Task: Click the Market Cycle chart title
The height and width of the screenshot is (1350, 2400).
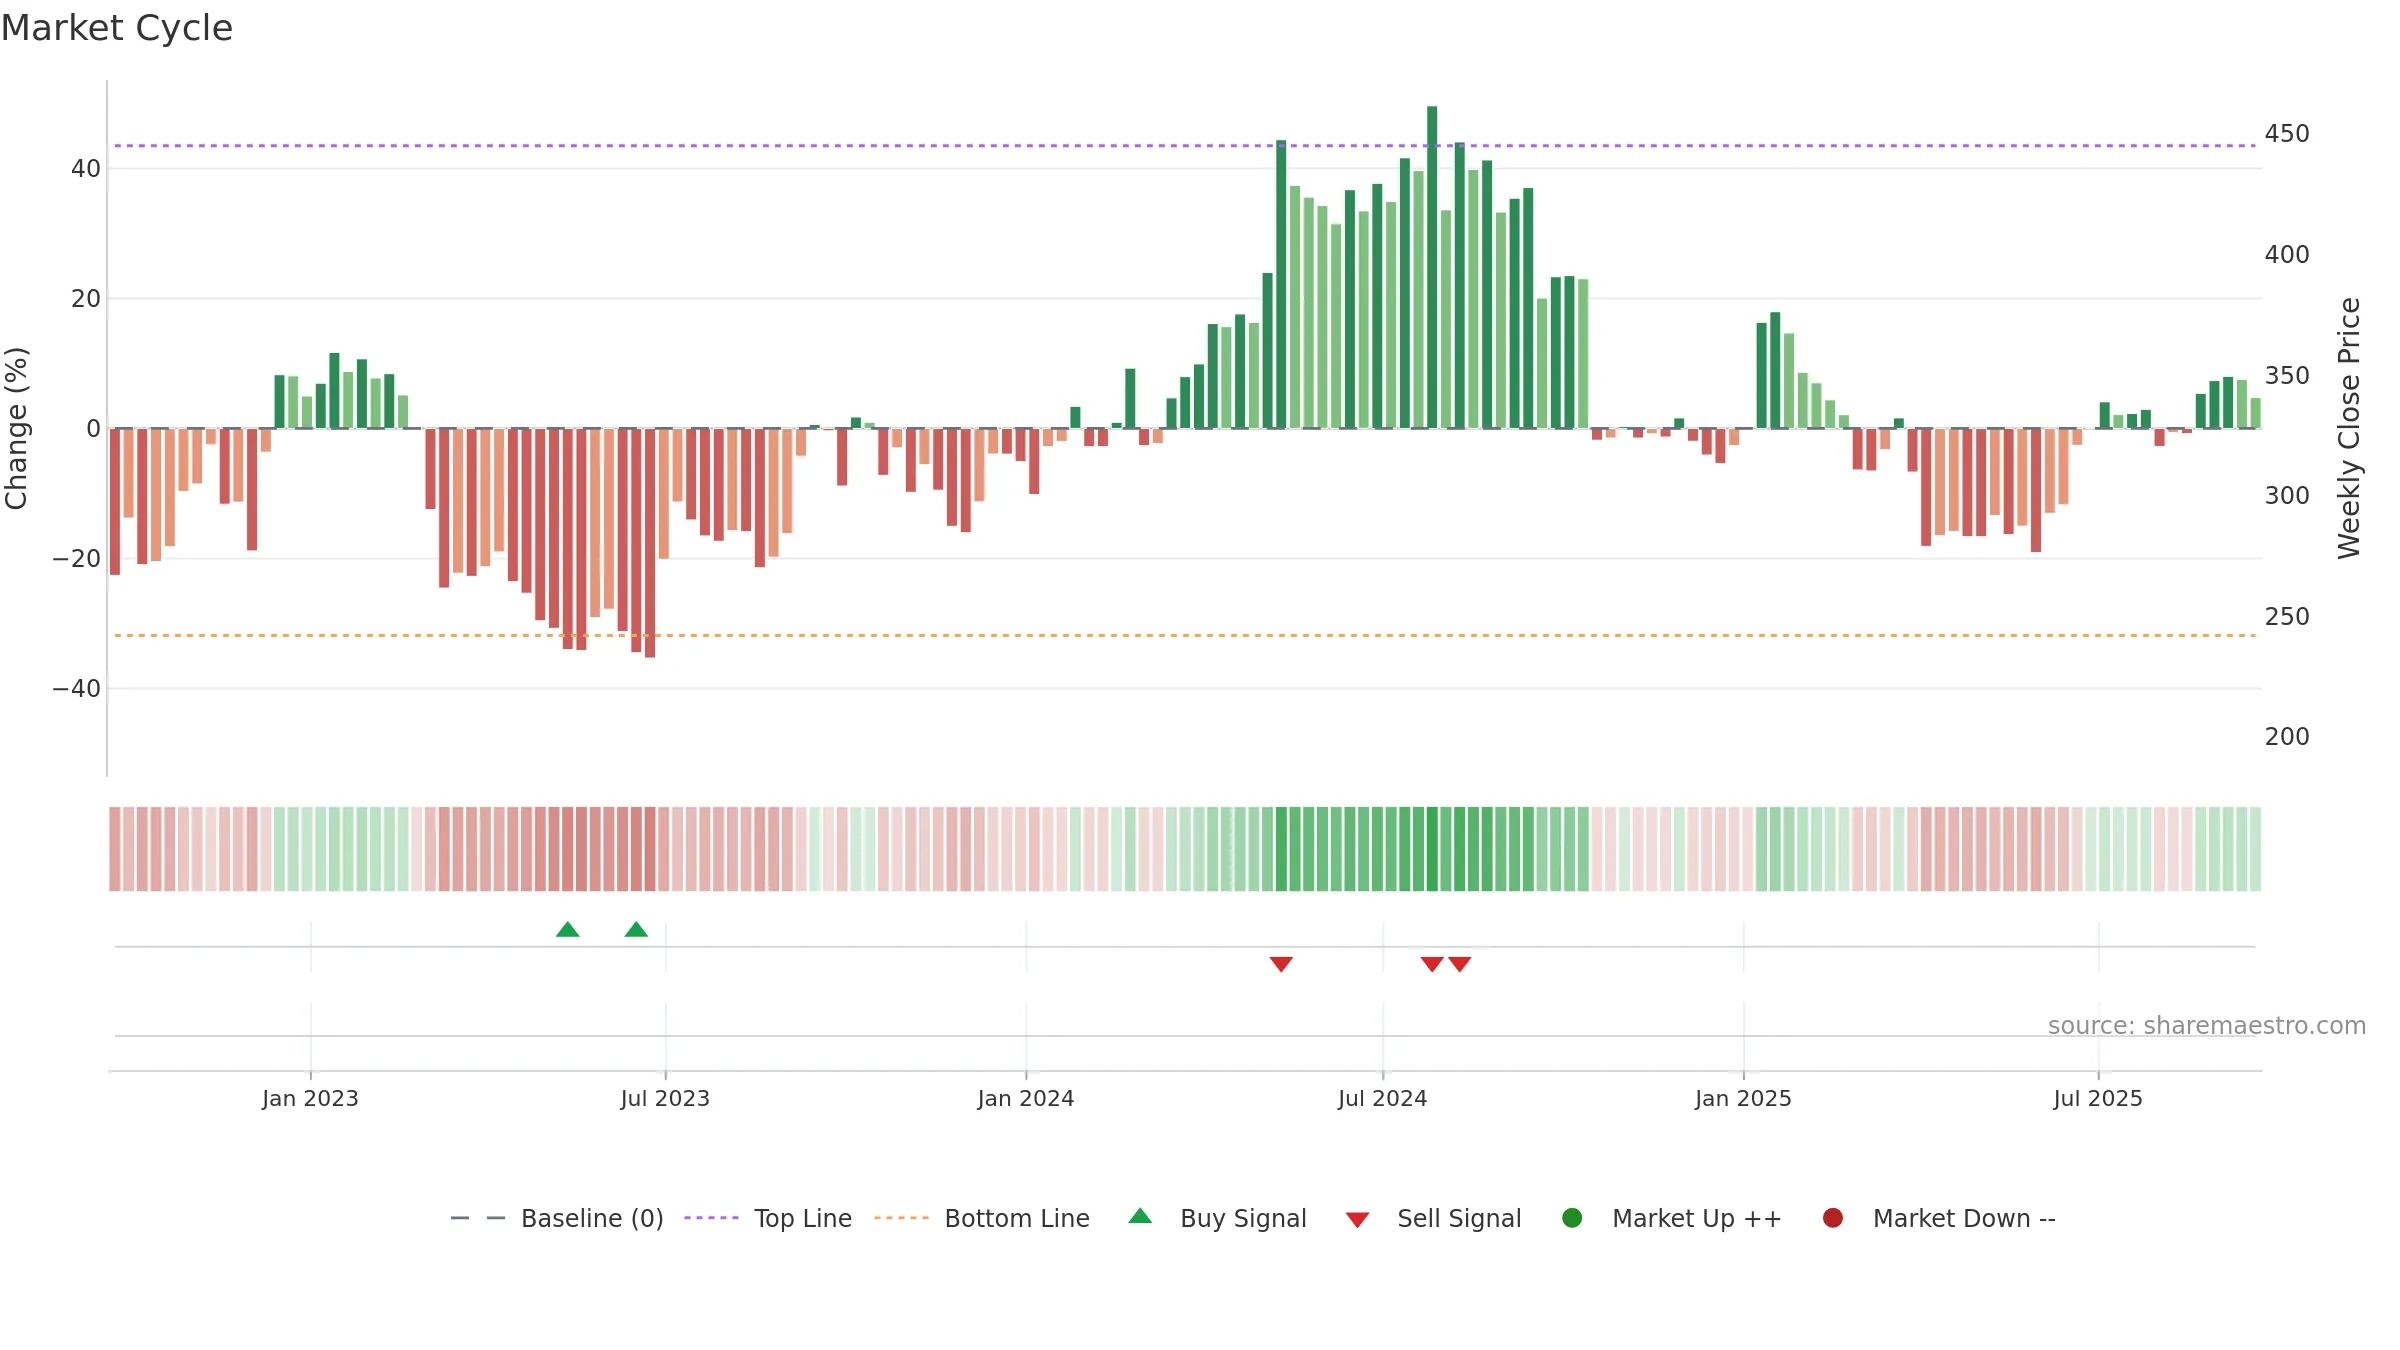Action: [x=117, y=28]
